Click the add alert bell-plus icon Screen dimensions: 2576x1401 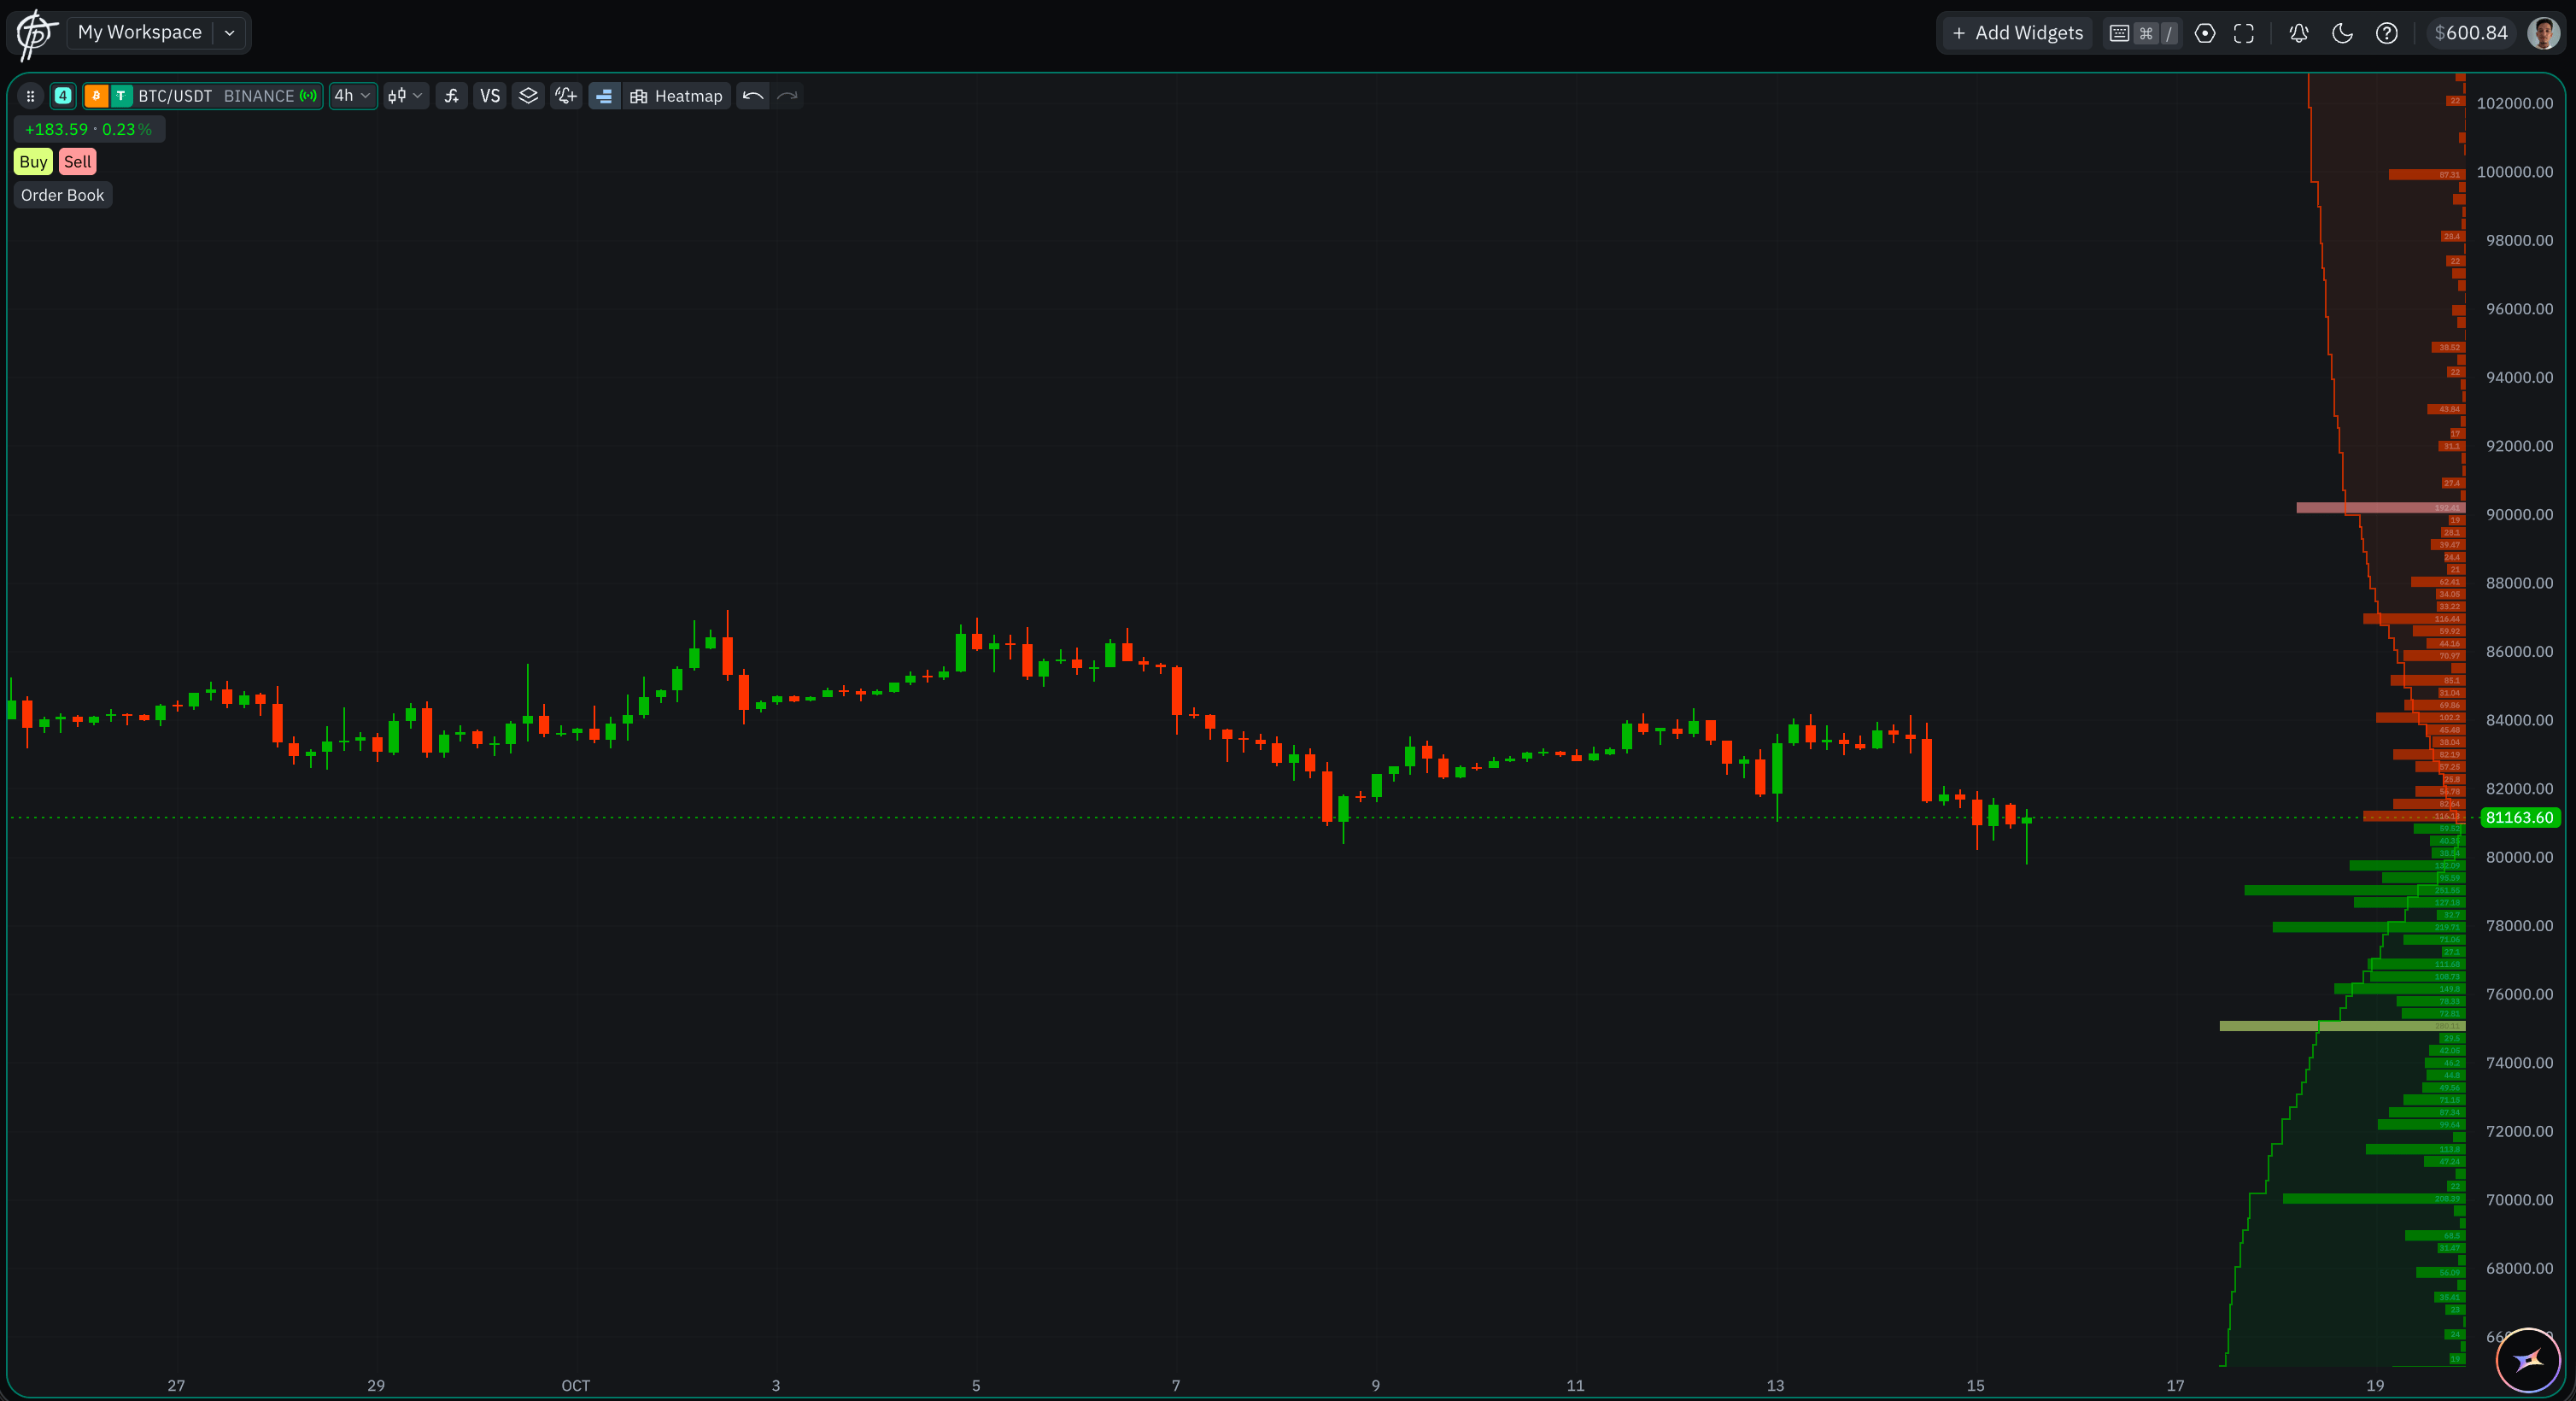coord(566,96)
